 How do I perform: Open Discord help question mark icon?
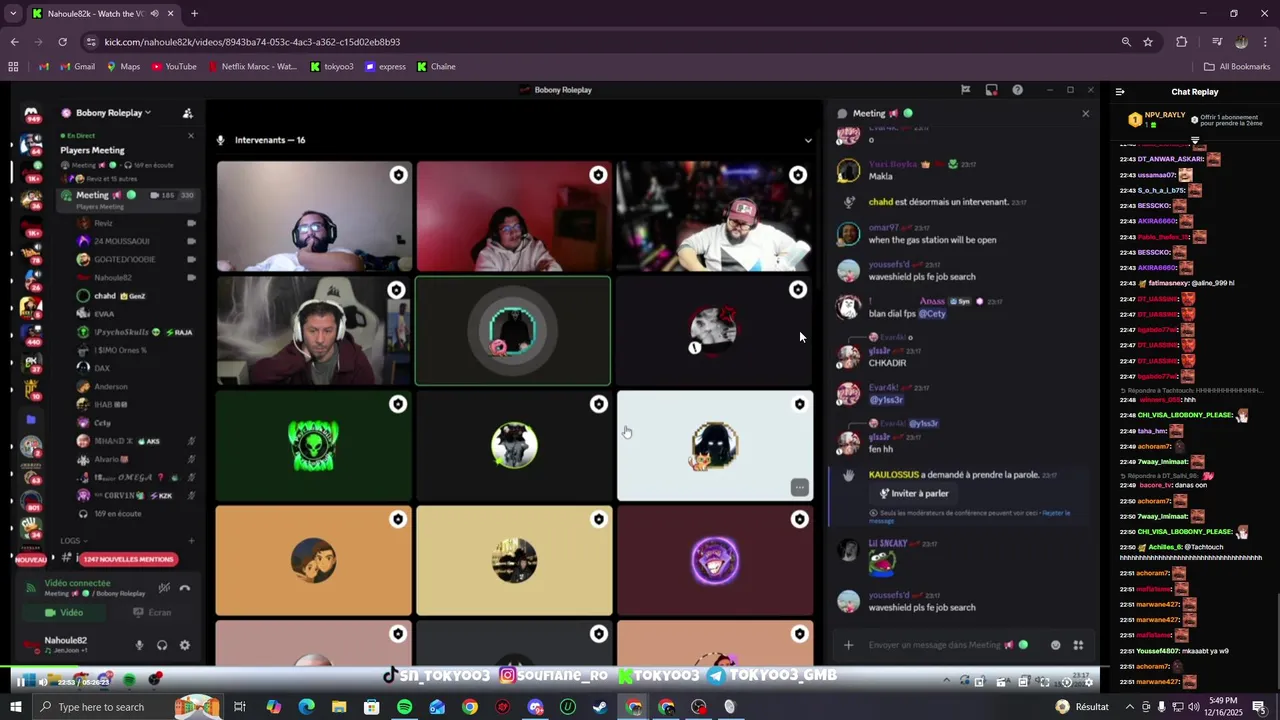tap(1017, 90)
